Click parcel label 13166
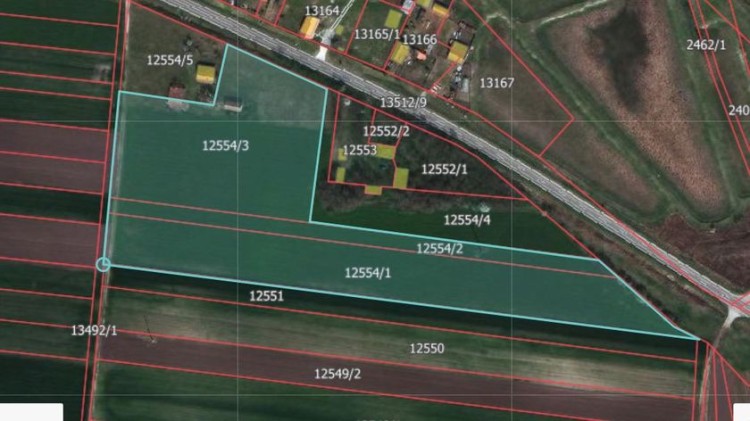This screenshot has width=750, height=421. pyautogui.click(x=419, y=40)
